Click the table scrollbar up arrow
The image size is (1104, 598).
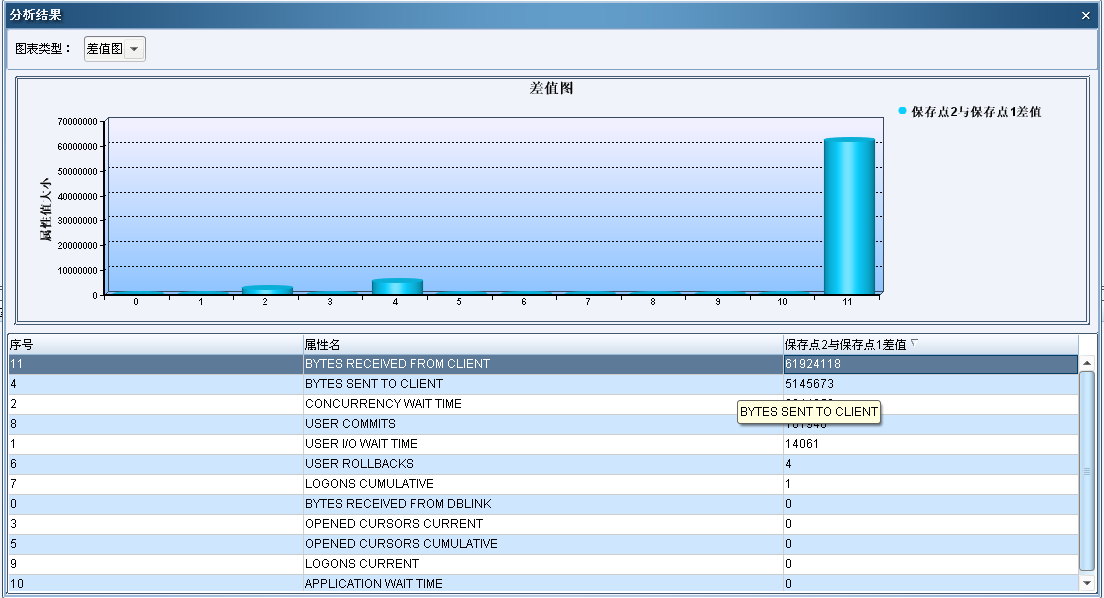click(x=1087, y=364)
